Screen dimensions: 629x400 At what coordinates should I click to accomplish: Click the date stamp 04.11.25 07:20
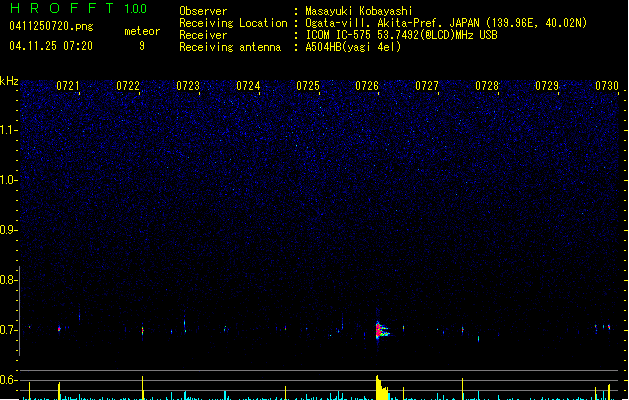[x=51, y=46]
